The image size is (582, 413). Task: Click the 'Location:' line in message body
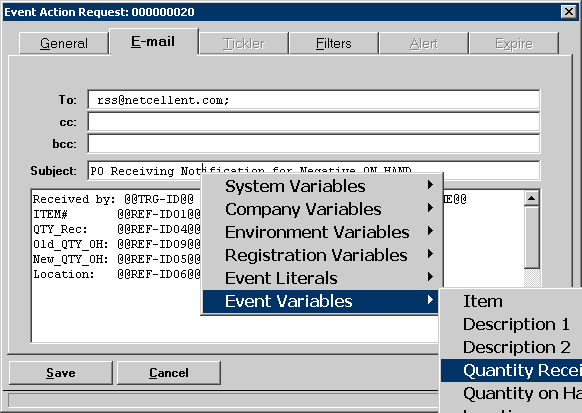117,274
